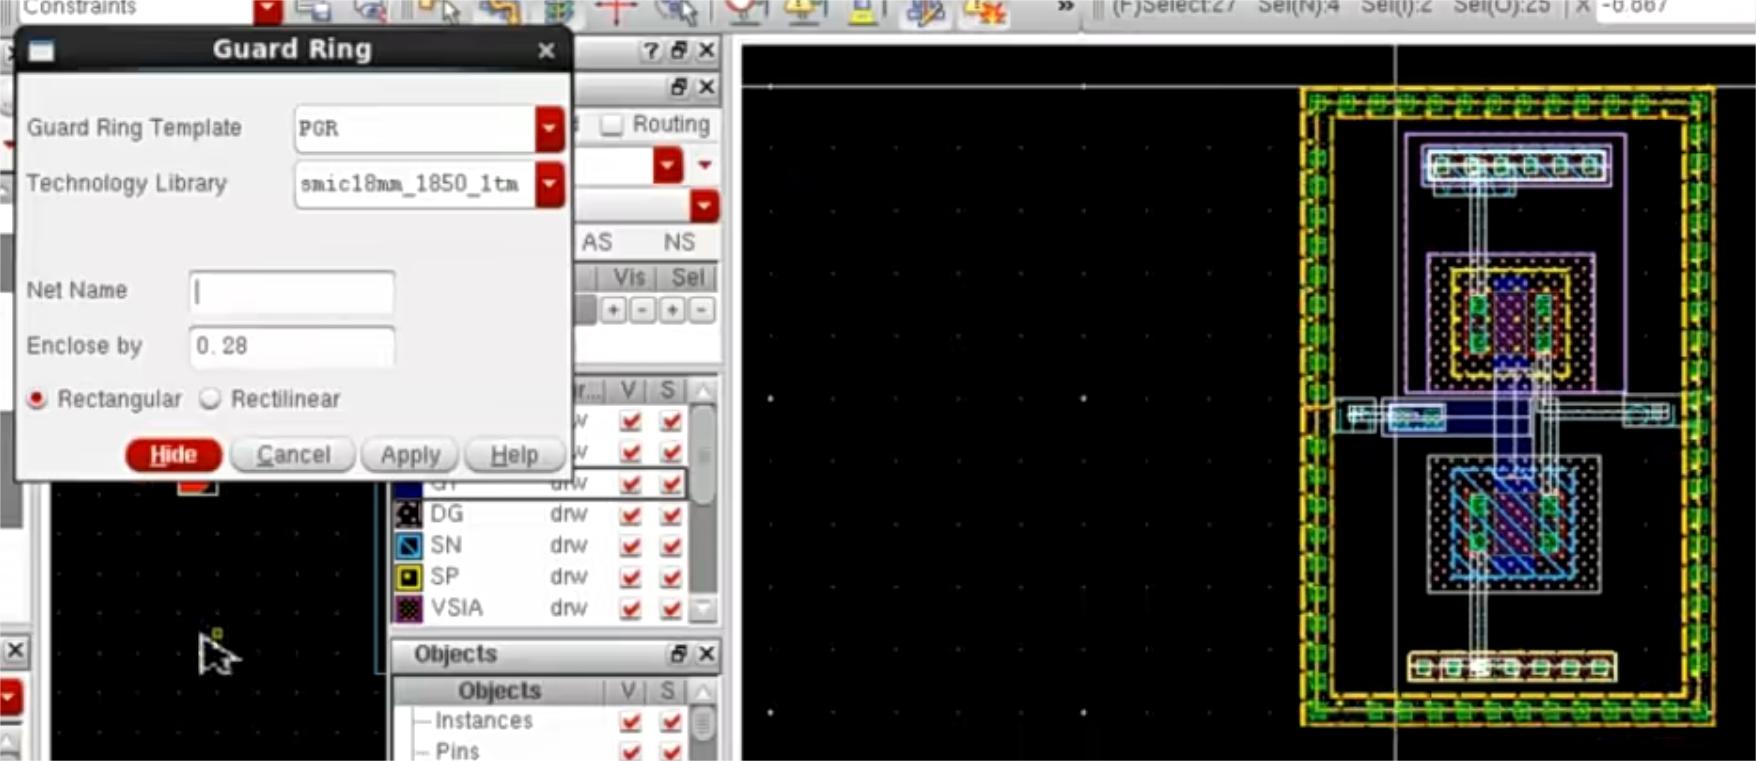Click the Cancel button
This screenshot has height=761, width=1756.
click(x=293, y=455)
